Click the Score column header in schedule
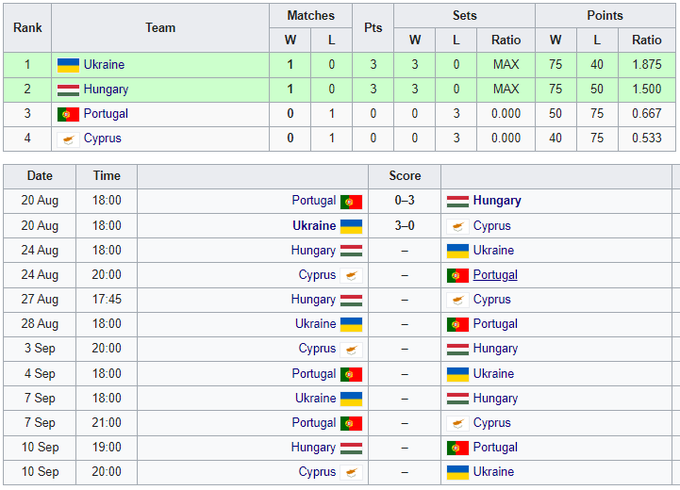The width and height of the screenshot is (680, 490). 405,176
